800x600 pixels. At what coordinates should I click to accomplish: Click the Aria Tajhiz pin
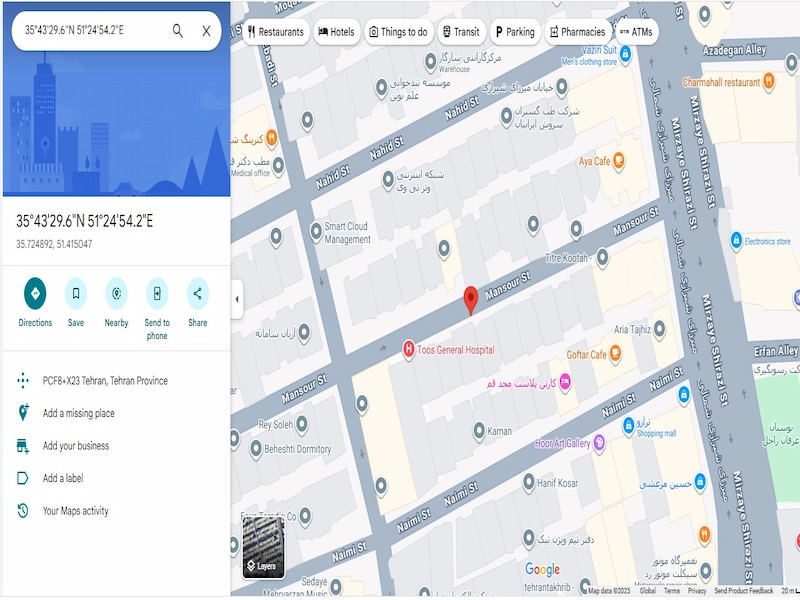pos(659,329)
